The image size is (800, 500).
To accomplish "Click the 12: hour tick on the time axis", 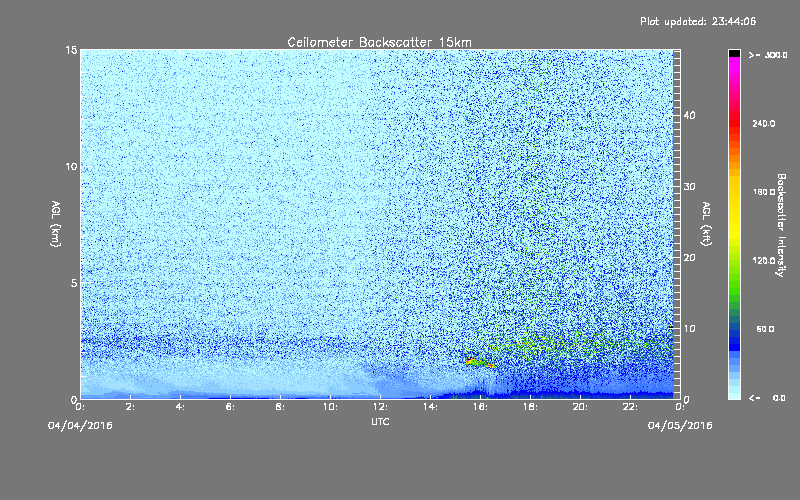I will click(x=380, y=407).
